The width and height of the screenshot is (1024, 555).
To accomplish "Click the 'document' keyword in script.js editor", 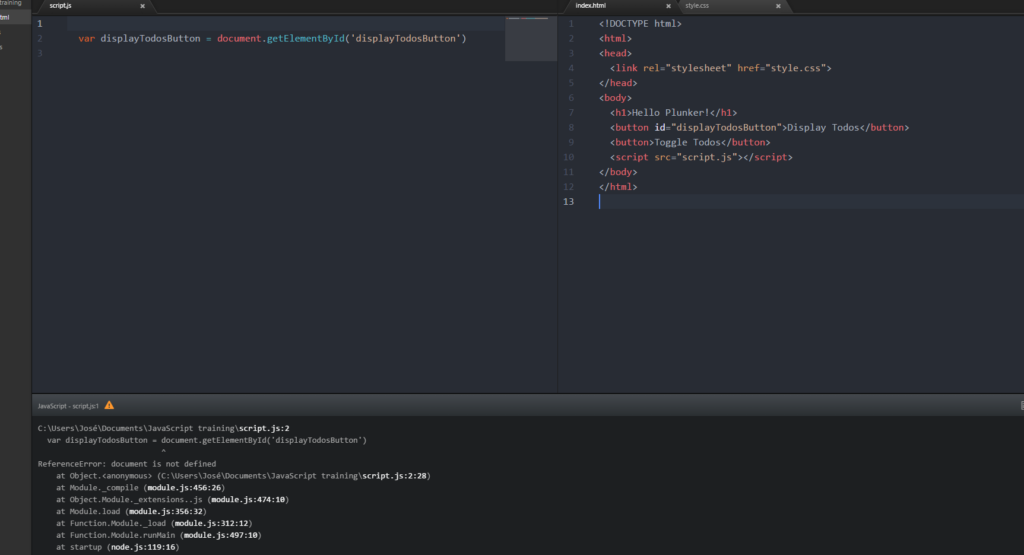I will [x=239, y=39].
